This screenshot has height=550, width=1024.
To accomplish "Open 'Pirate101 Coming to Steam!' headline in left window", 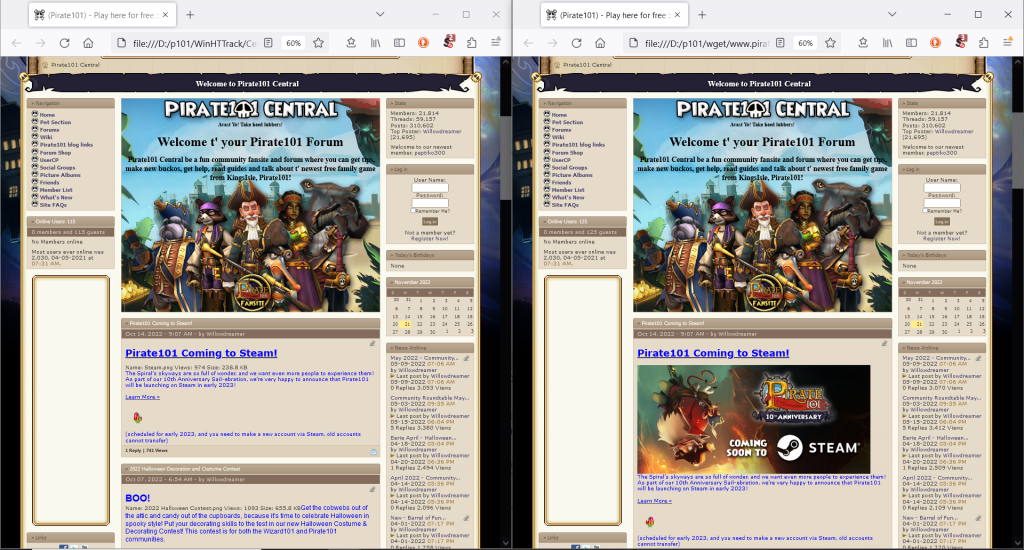I will point(201,353).
